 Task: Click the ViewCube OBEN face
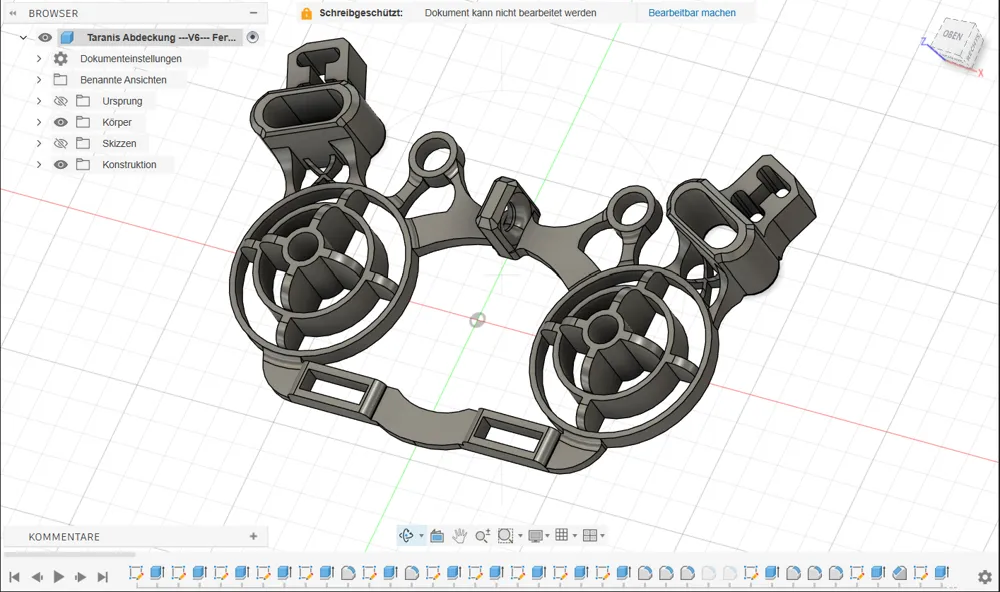pyautogui.click(x=953, y=36)
